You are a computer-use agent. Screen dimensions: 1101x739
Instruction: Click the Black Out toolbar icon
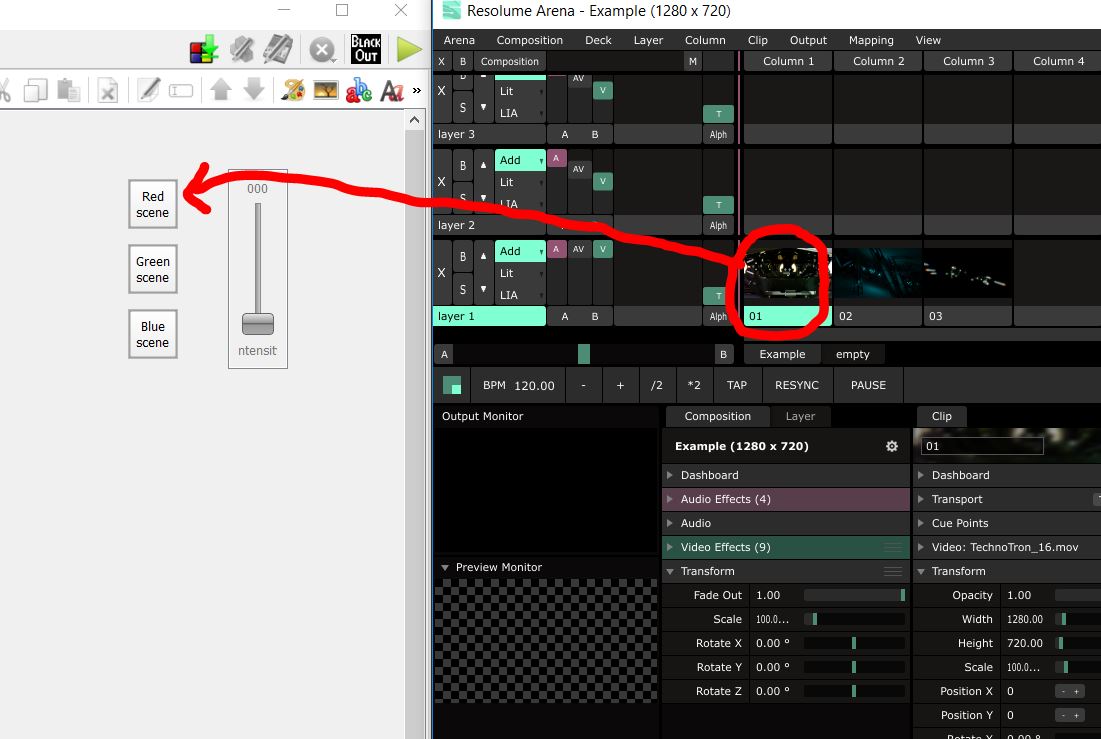(x=366, y=49)
